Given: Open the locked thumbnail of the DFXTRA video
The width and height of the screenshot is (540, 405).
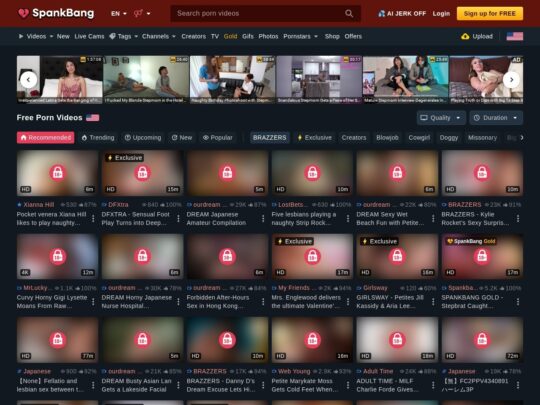Looking at the screenshot, I should click(143, 173).
